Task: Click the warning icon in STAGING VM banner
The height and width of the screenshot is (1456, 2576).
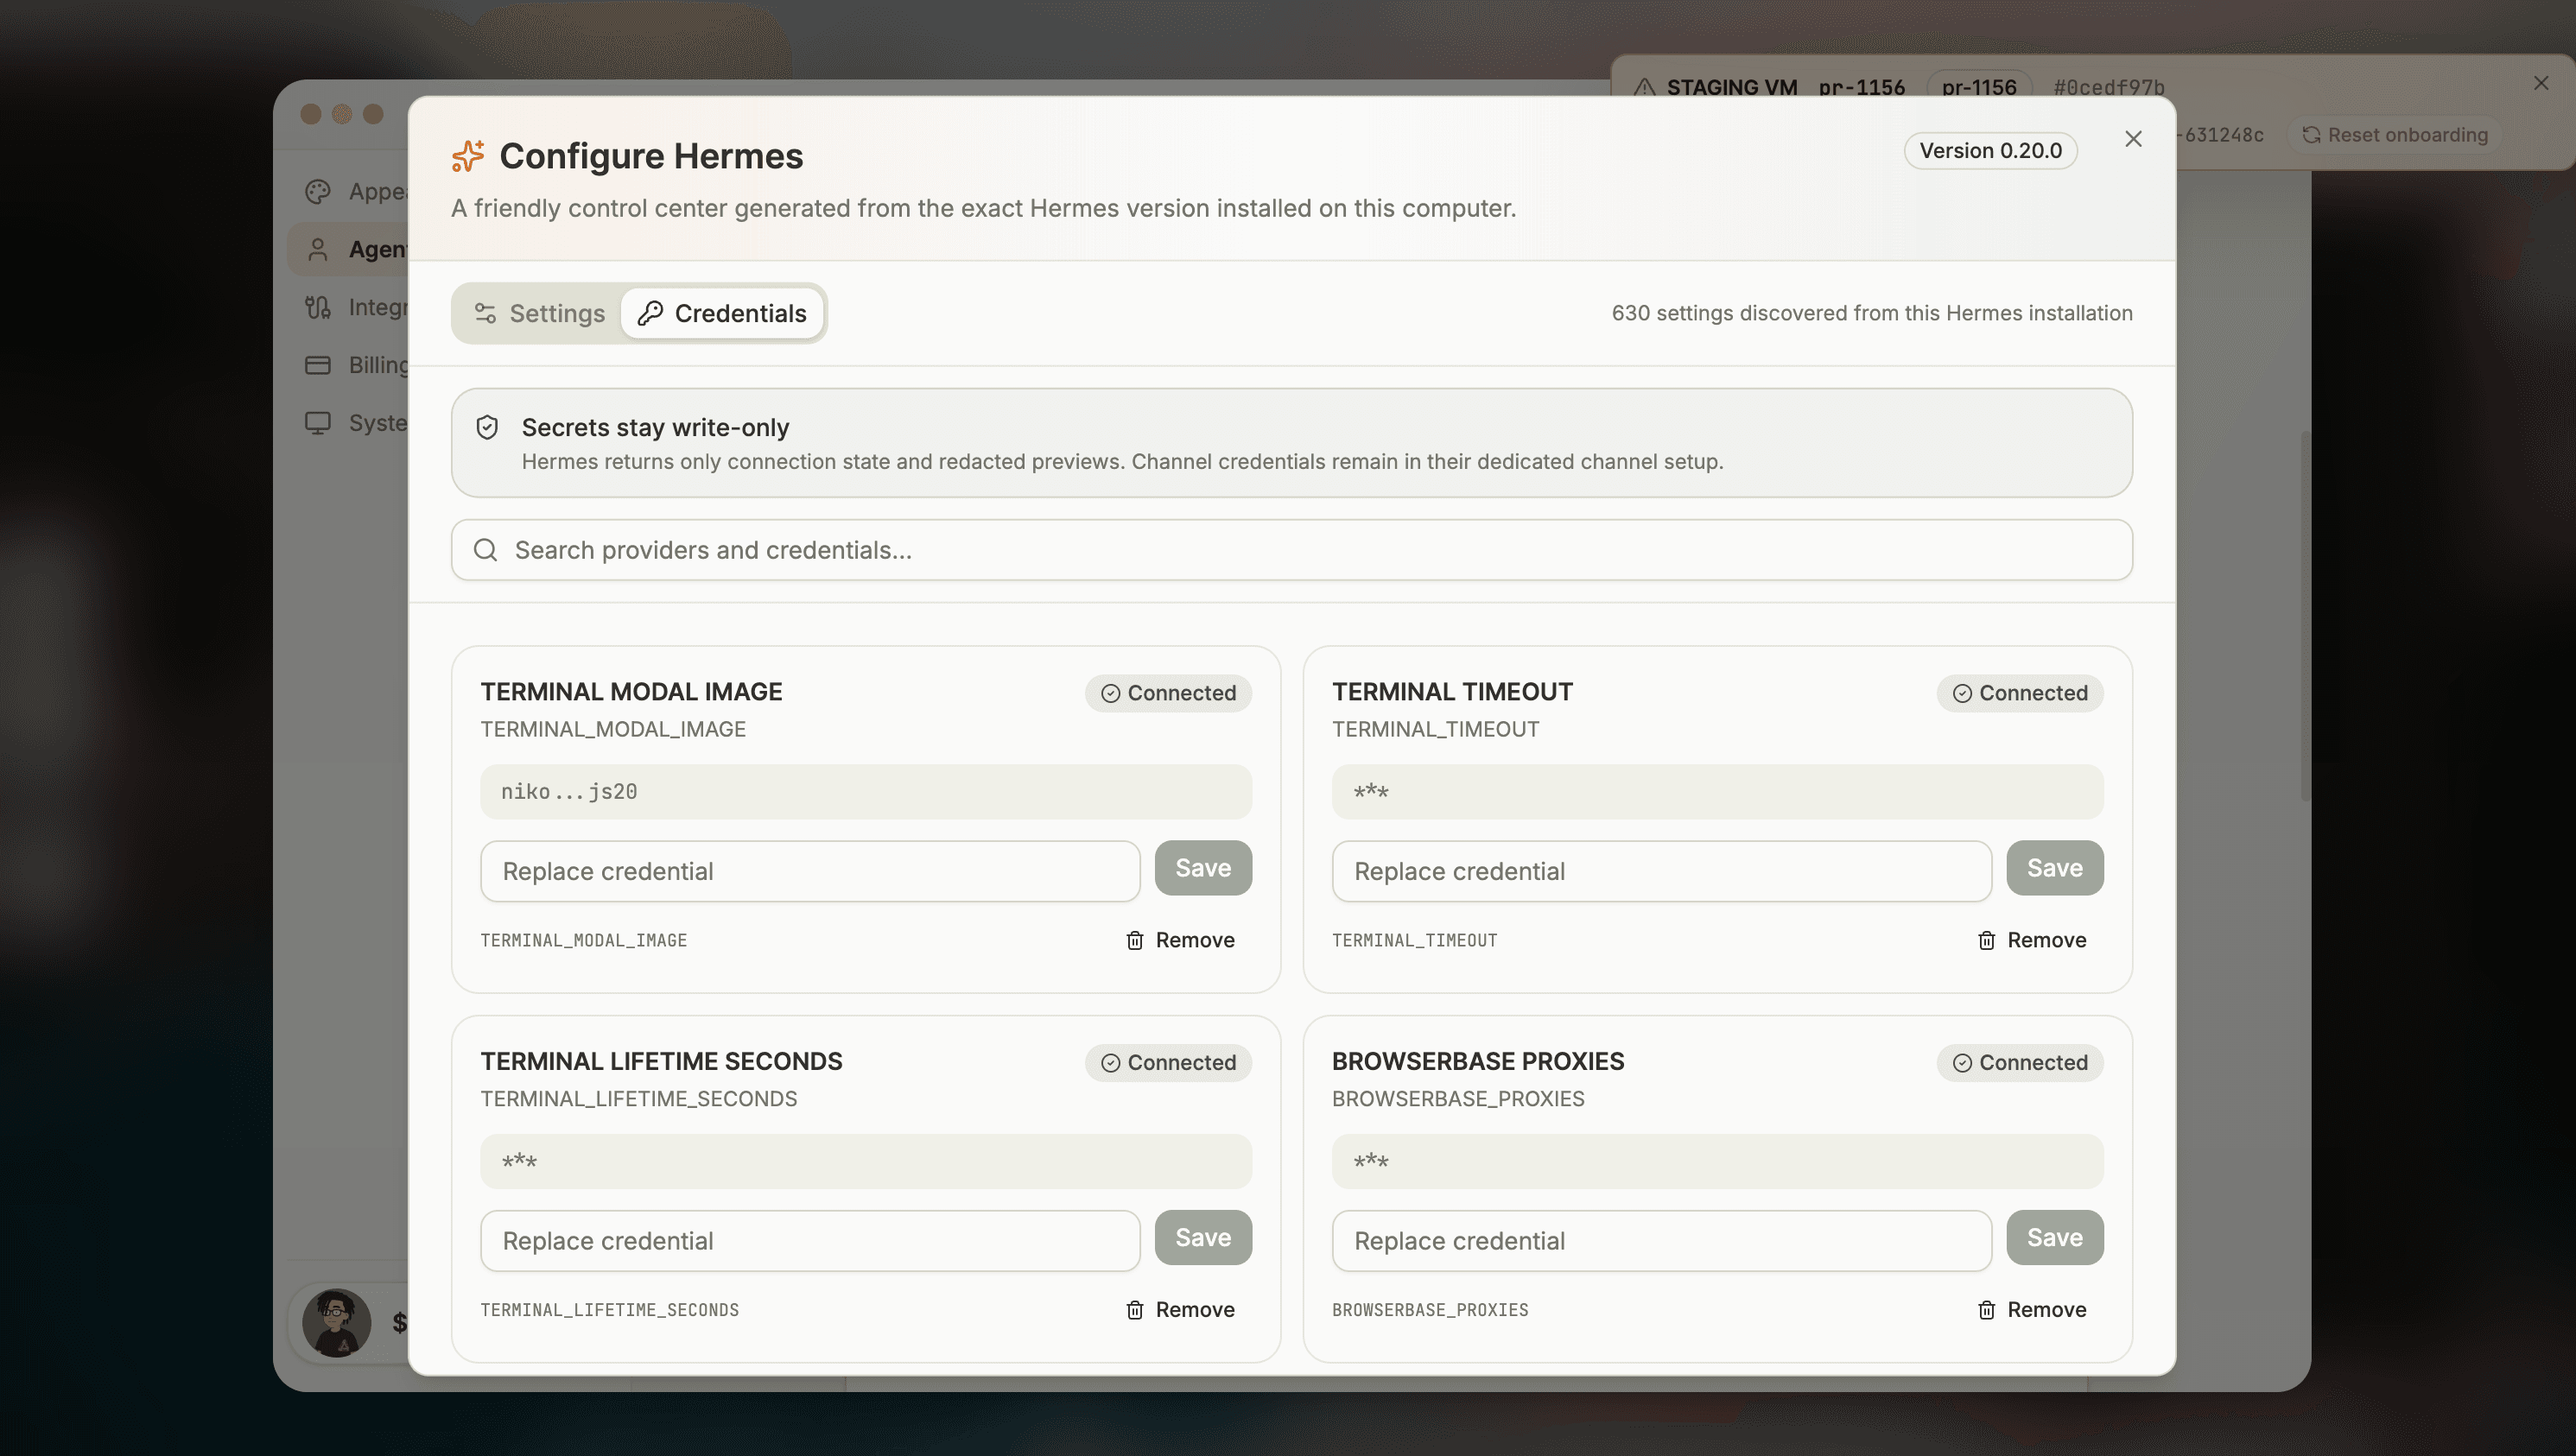Action: coord(1645,87)
